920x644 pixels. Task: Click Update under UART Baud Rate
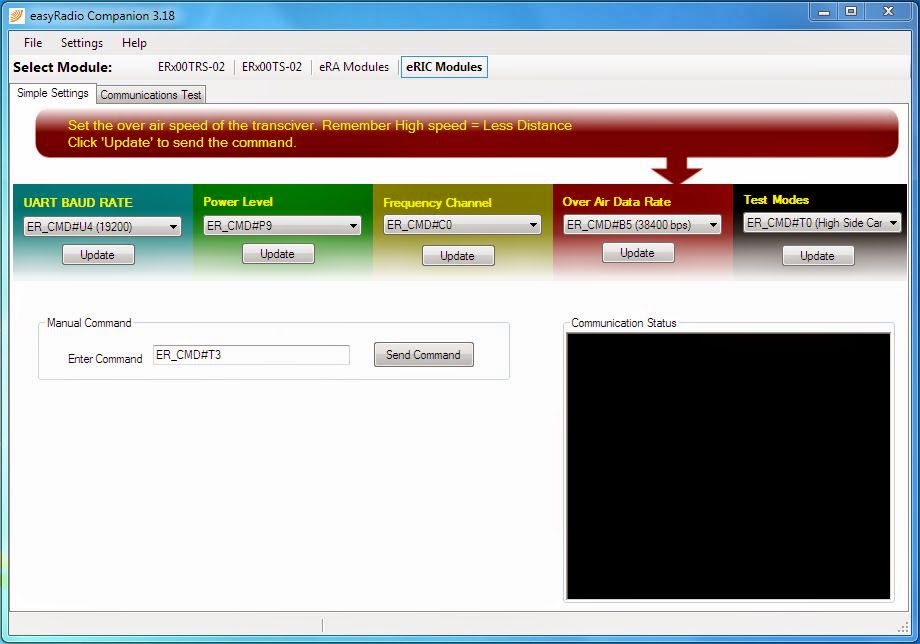click(98, 255)
